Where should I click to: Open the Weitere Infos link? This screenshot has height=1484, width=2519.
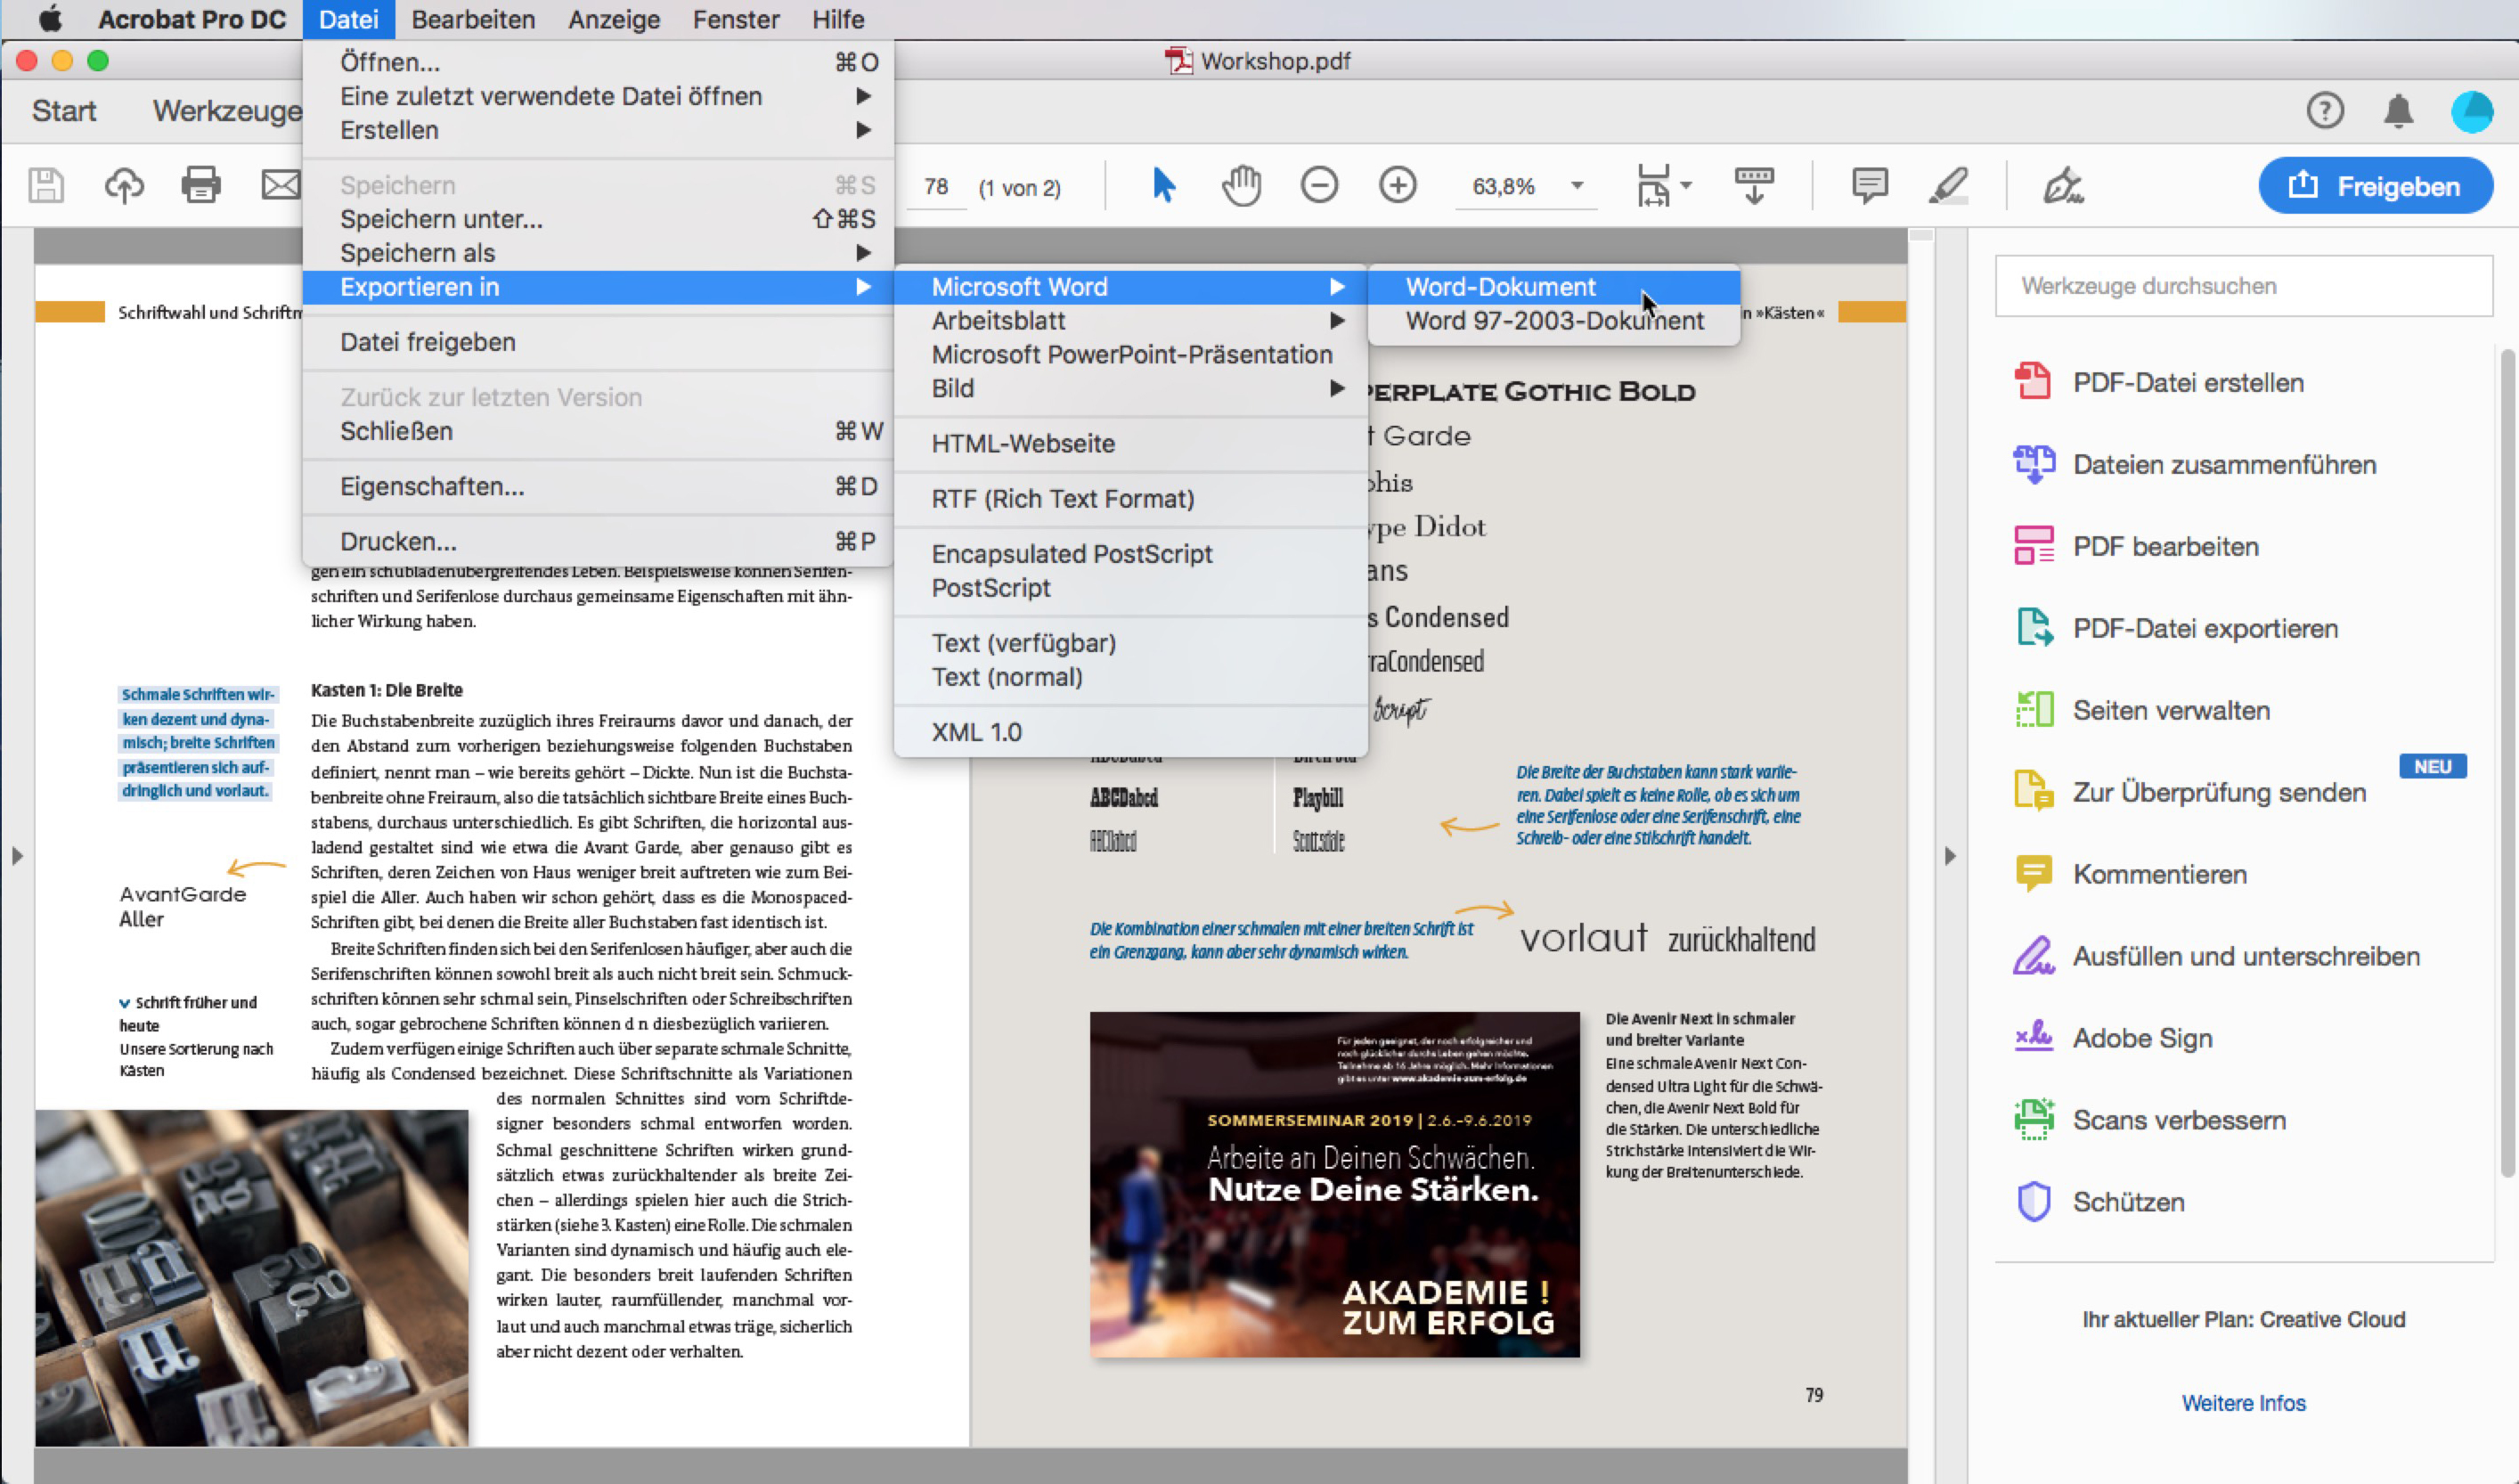click(x=2243, y=1403)
